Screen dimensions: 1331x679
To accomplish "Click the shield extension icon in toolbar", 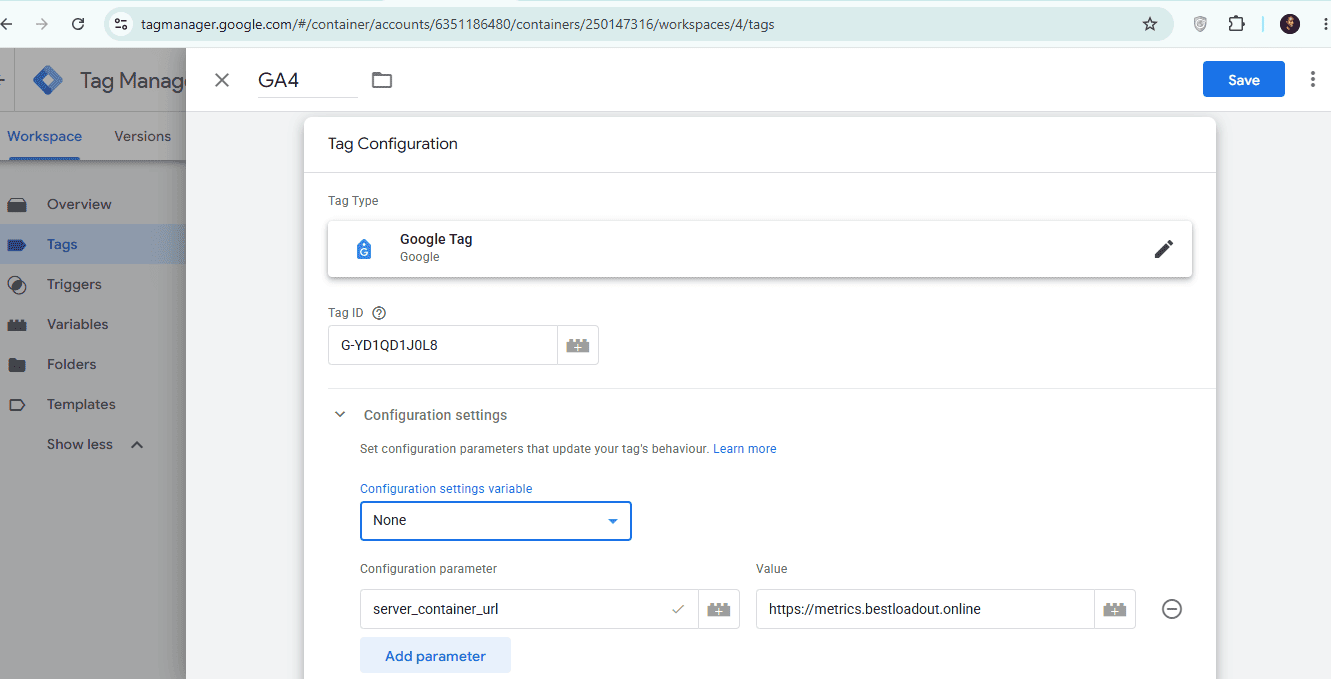I will [x=1200, y=24].
